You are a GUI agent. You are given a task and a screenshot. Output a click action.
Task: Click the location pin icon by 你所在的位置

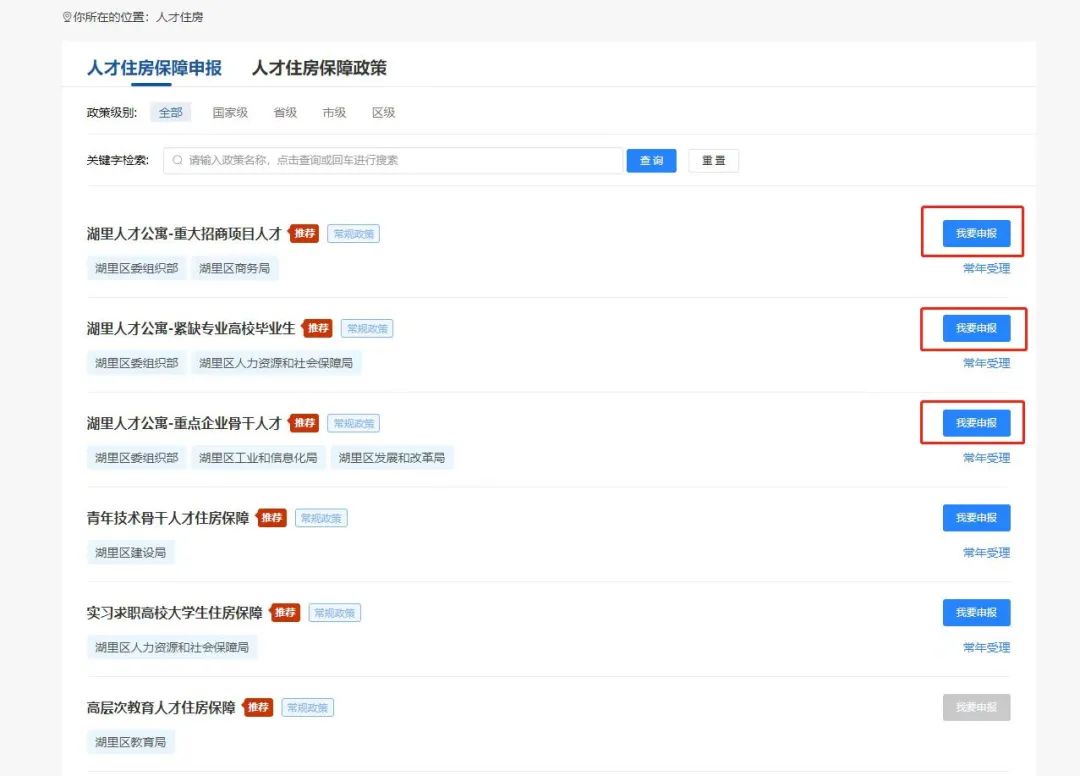[67, 18]
